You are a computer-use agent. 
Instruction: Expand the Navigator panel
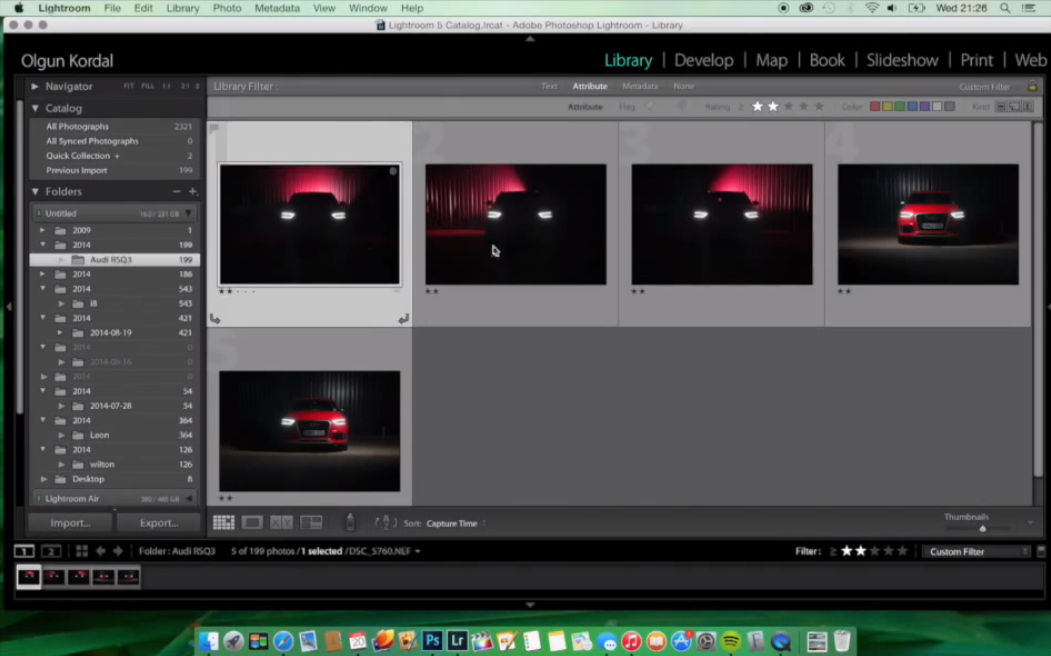36,87
